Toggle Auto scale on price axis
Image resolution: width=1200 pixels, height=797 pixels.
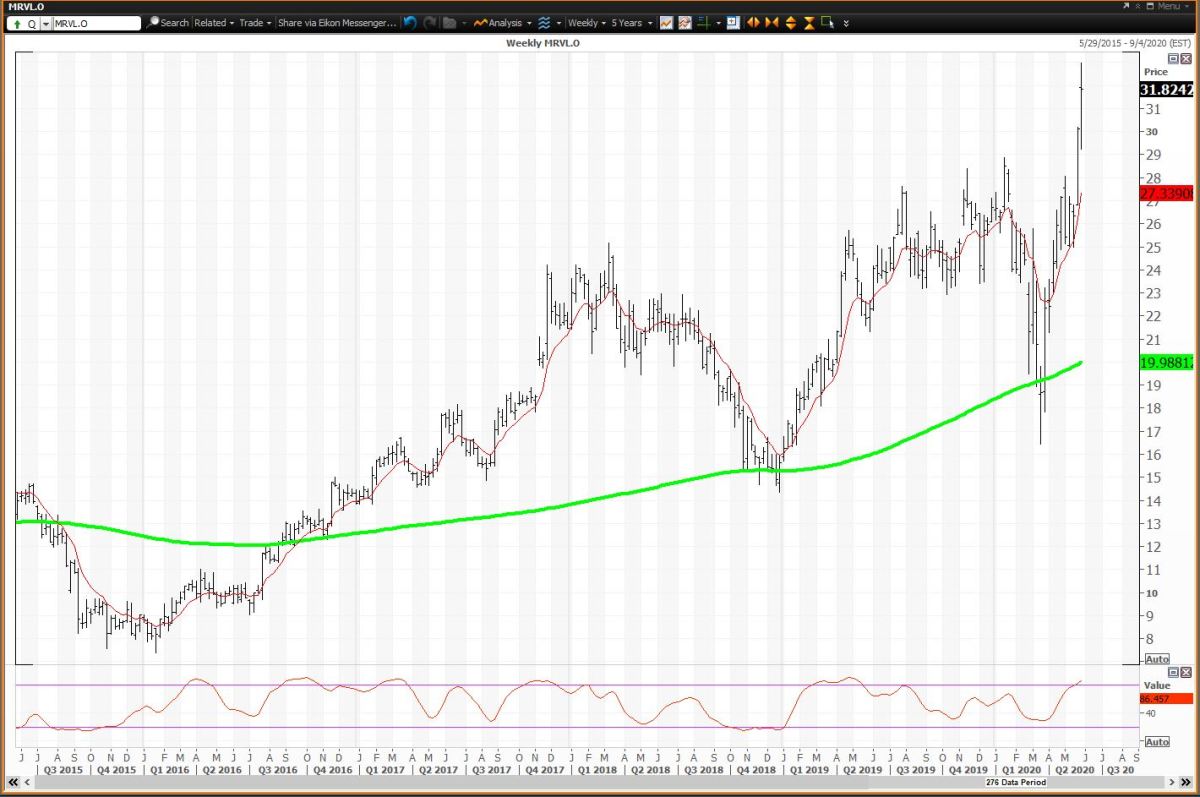1156,660
